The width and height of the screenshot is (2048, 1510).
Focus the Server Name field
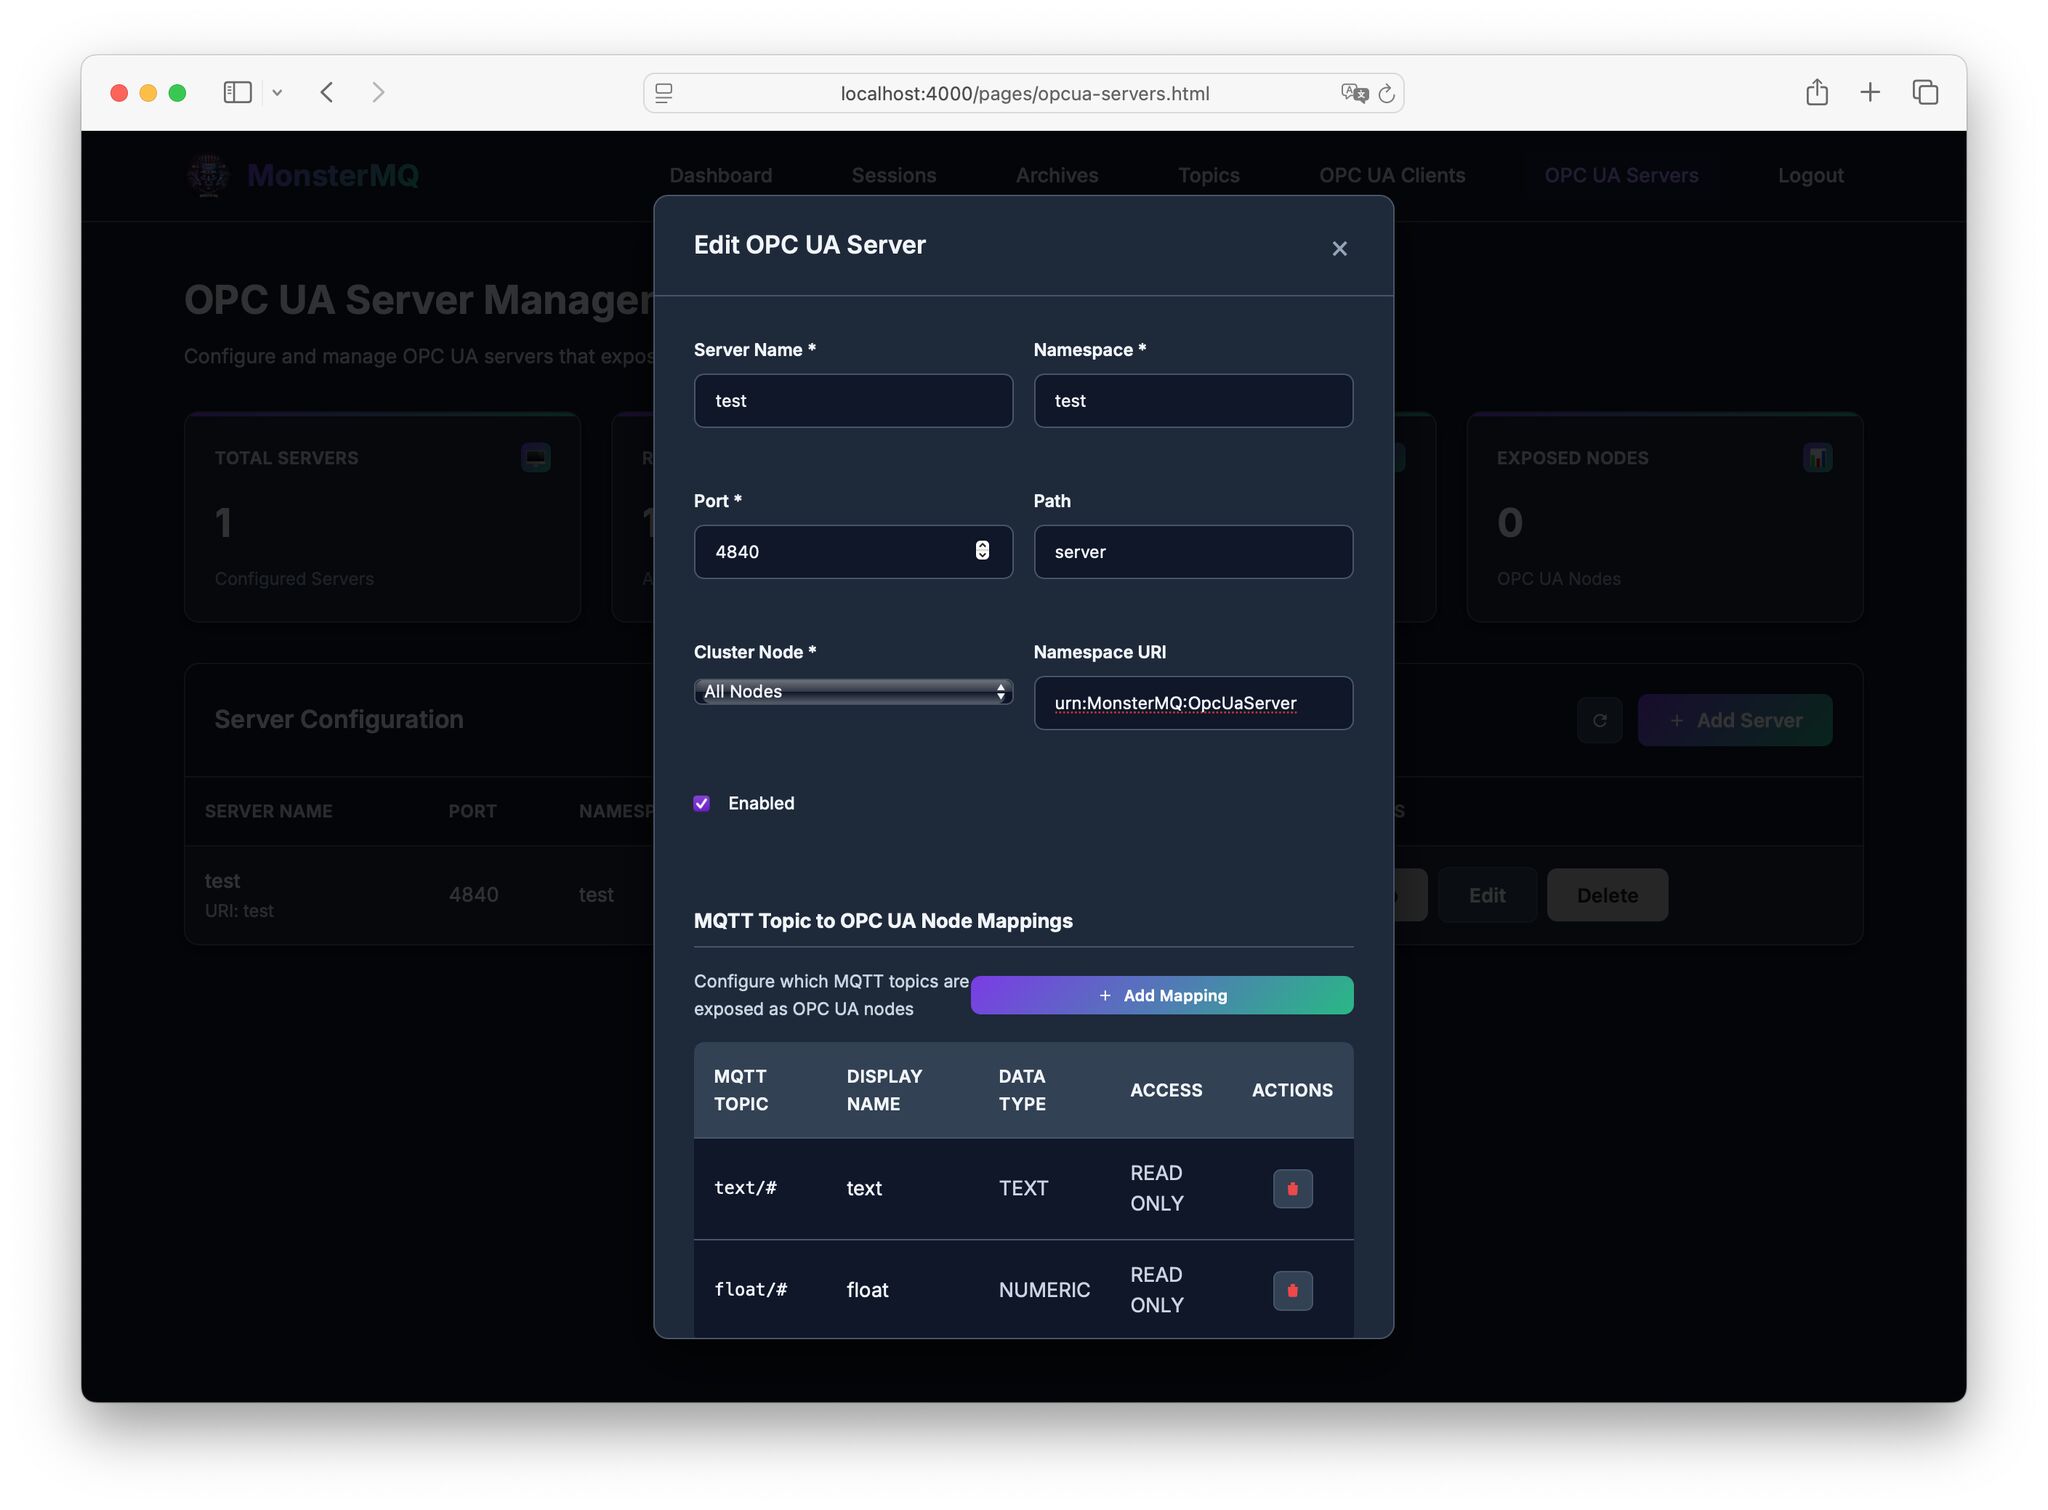coord(853,401)
